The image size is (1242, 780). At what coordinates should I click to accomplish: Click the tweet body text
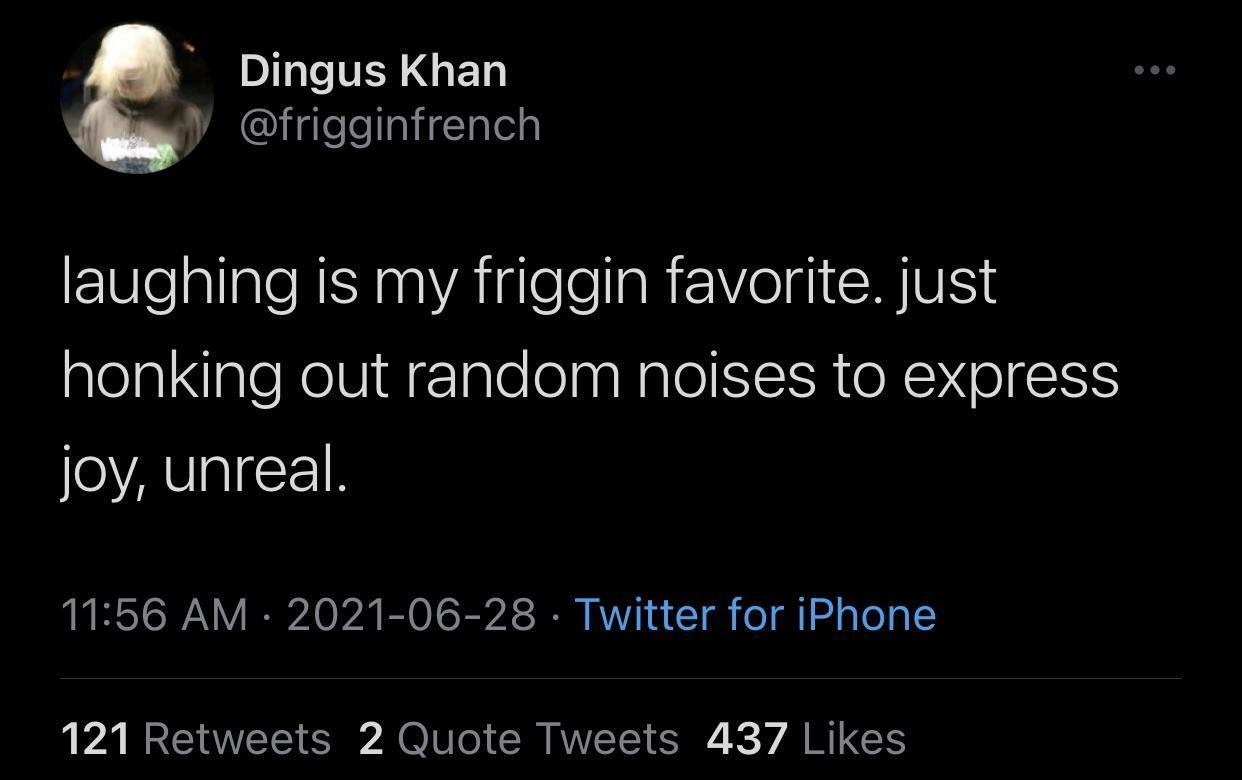pos(590,375)
